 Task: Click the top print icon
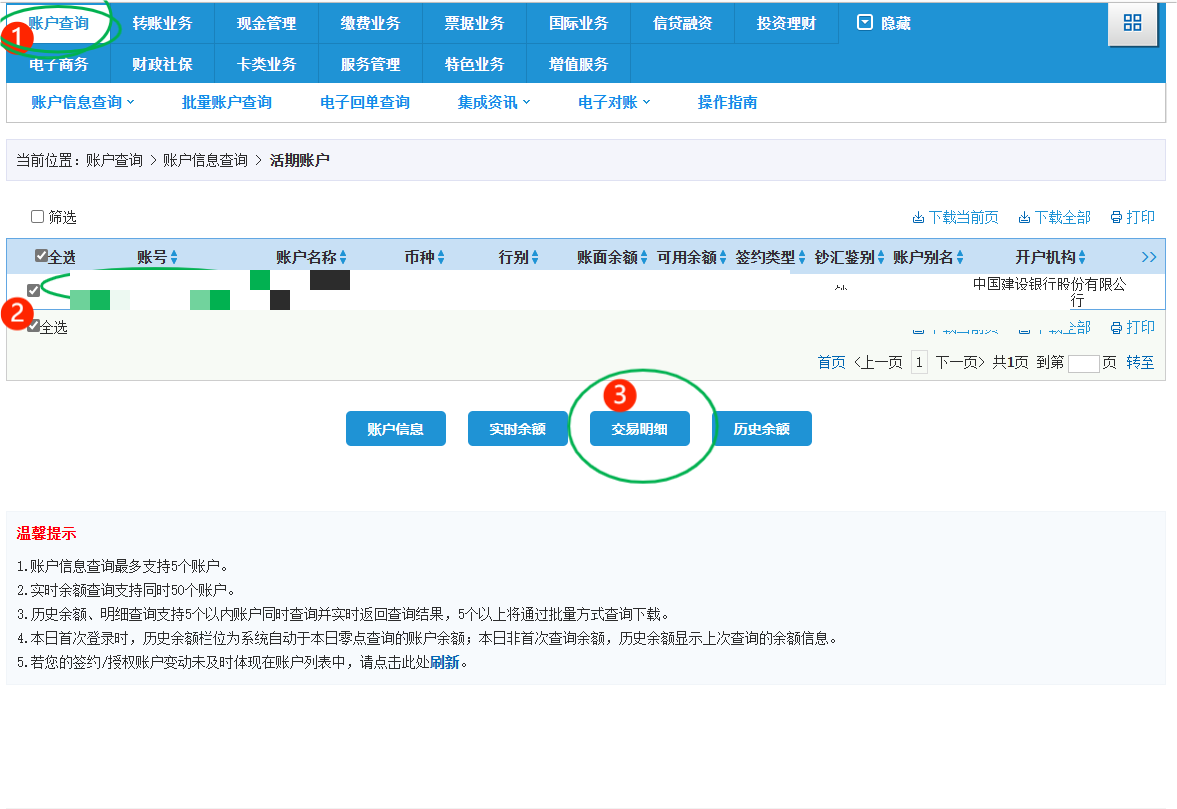pyautogui.click(x=1116, y=218)
